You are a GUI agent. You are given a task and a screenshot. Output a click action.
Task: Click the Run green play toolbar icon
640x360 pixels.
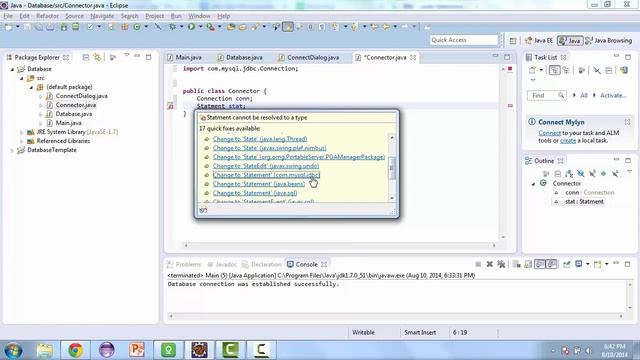(191, 27)
